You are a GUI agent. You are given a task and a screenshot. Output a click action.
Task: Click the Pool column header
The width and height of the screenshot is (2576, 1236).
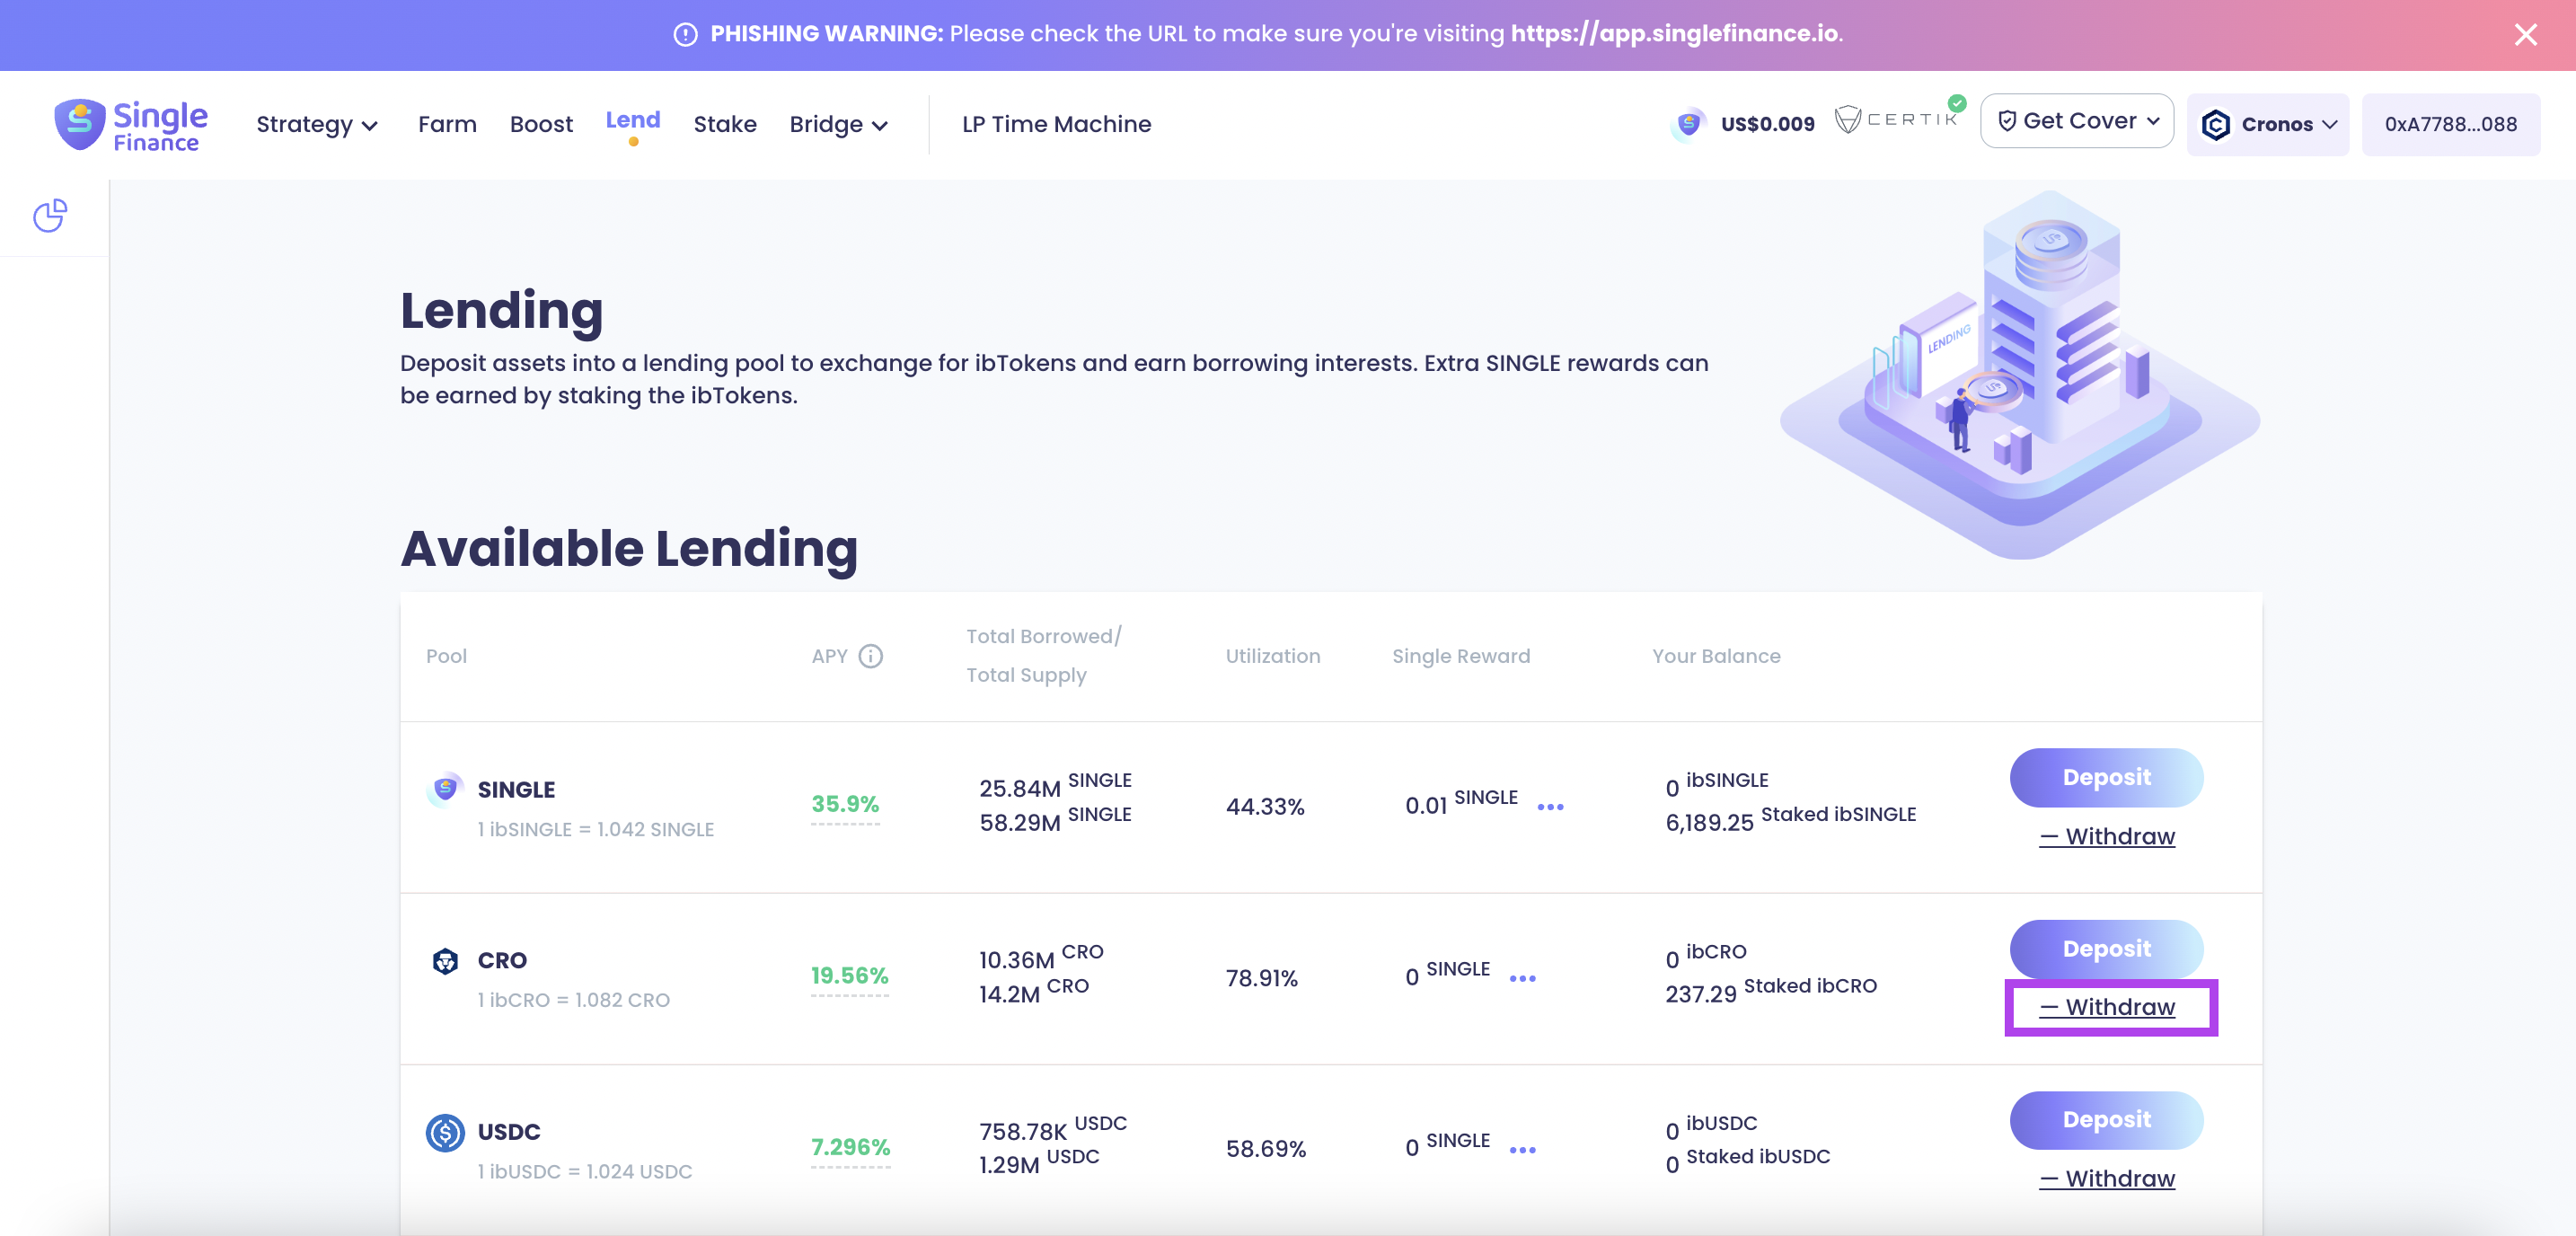[x=446, y=656]
